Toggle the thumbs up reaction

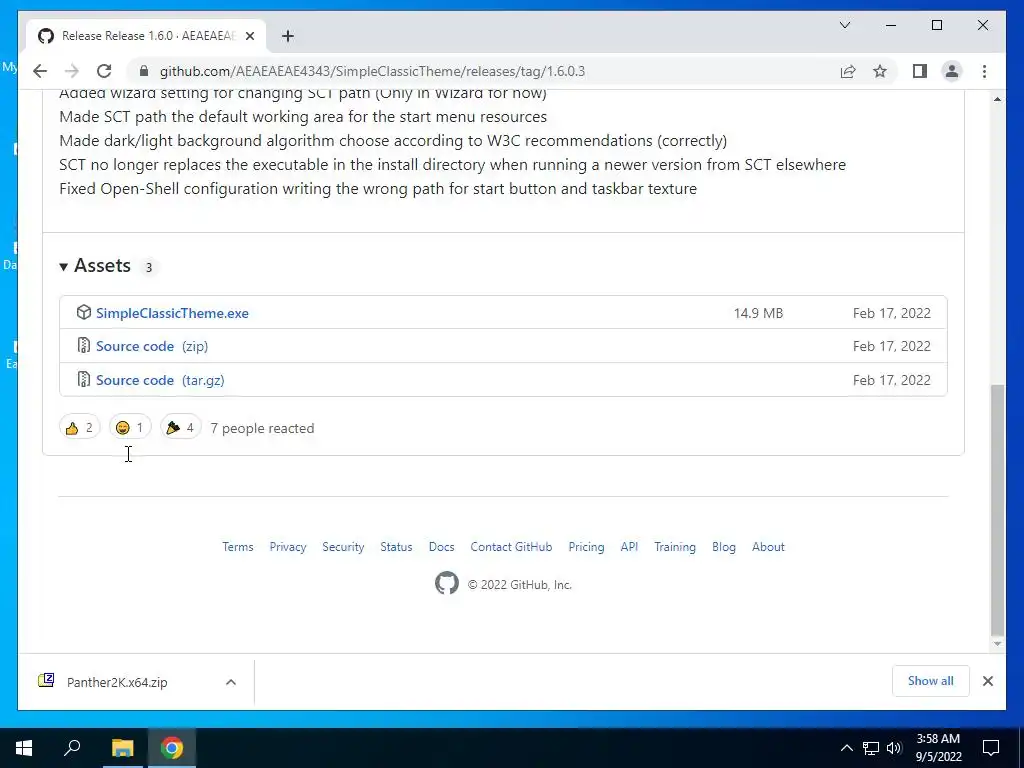(80, 428)
